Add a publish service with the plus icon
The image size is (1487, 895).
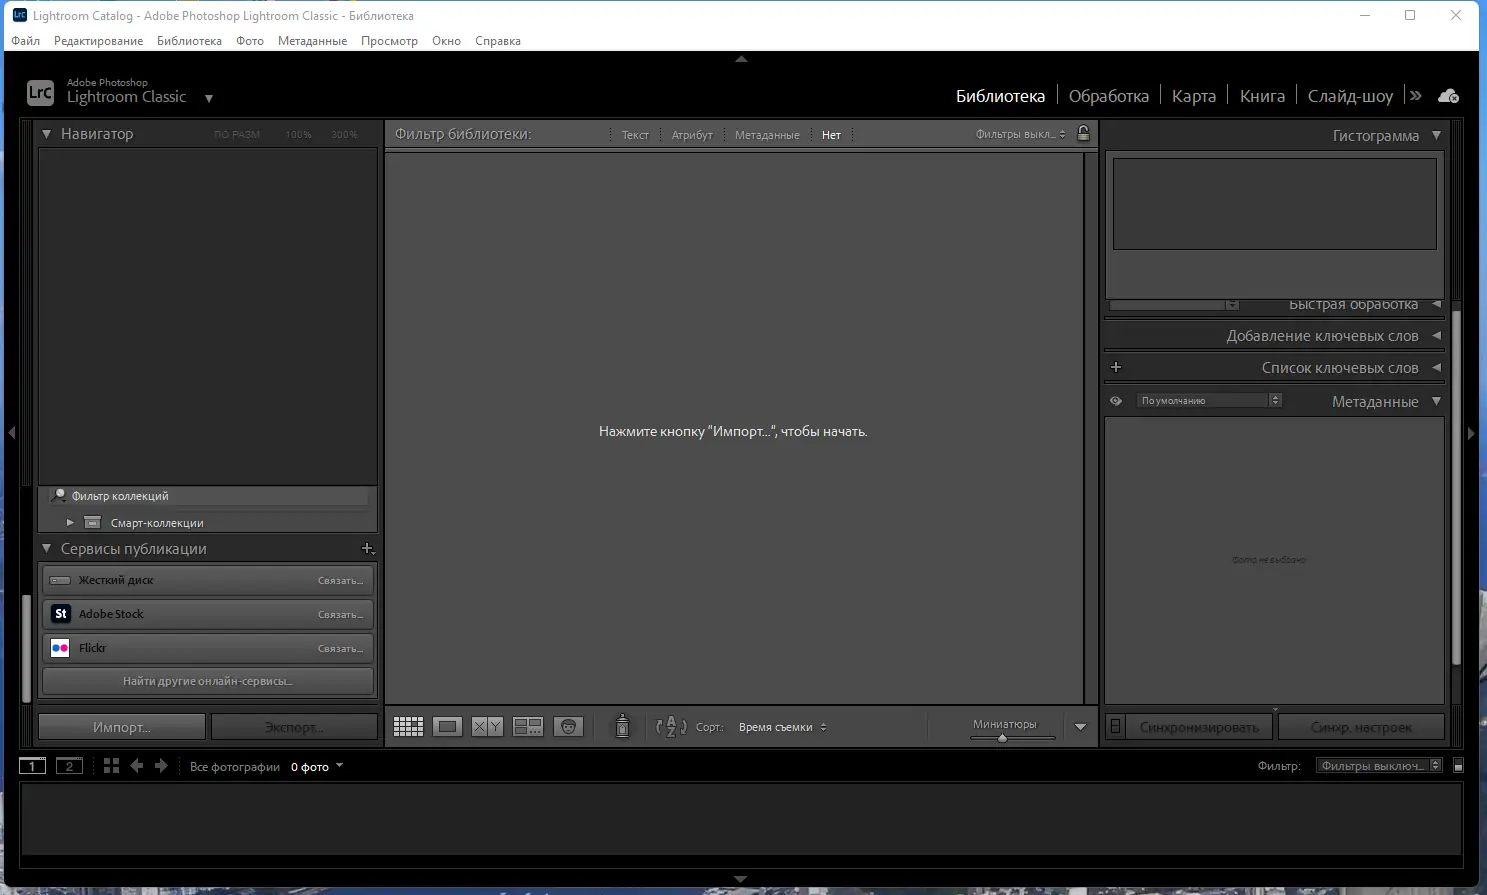pos(368,548)
